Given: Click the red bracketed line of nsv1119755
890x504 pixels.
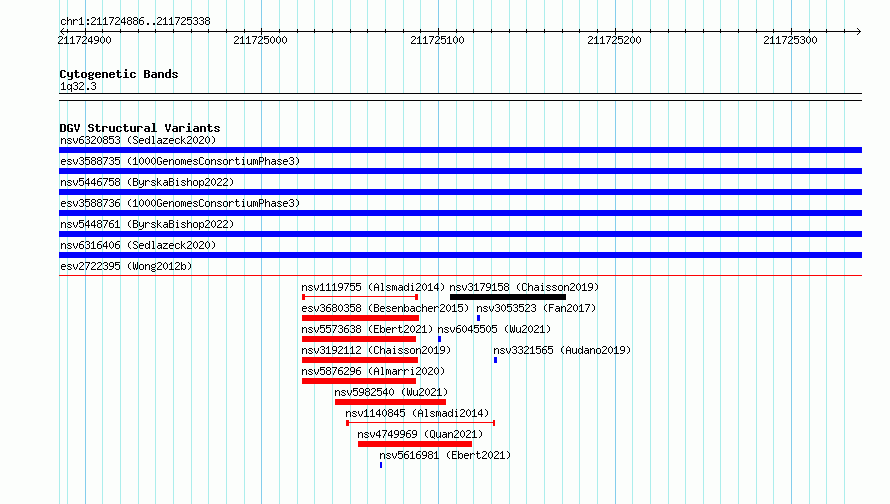Looking at the screenshot, I should pyautogui.click(x=360, y=297).
